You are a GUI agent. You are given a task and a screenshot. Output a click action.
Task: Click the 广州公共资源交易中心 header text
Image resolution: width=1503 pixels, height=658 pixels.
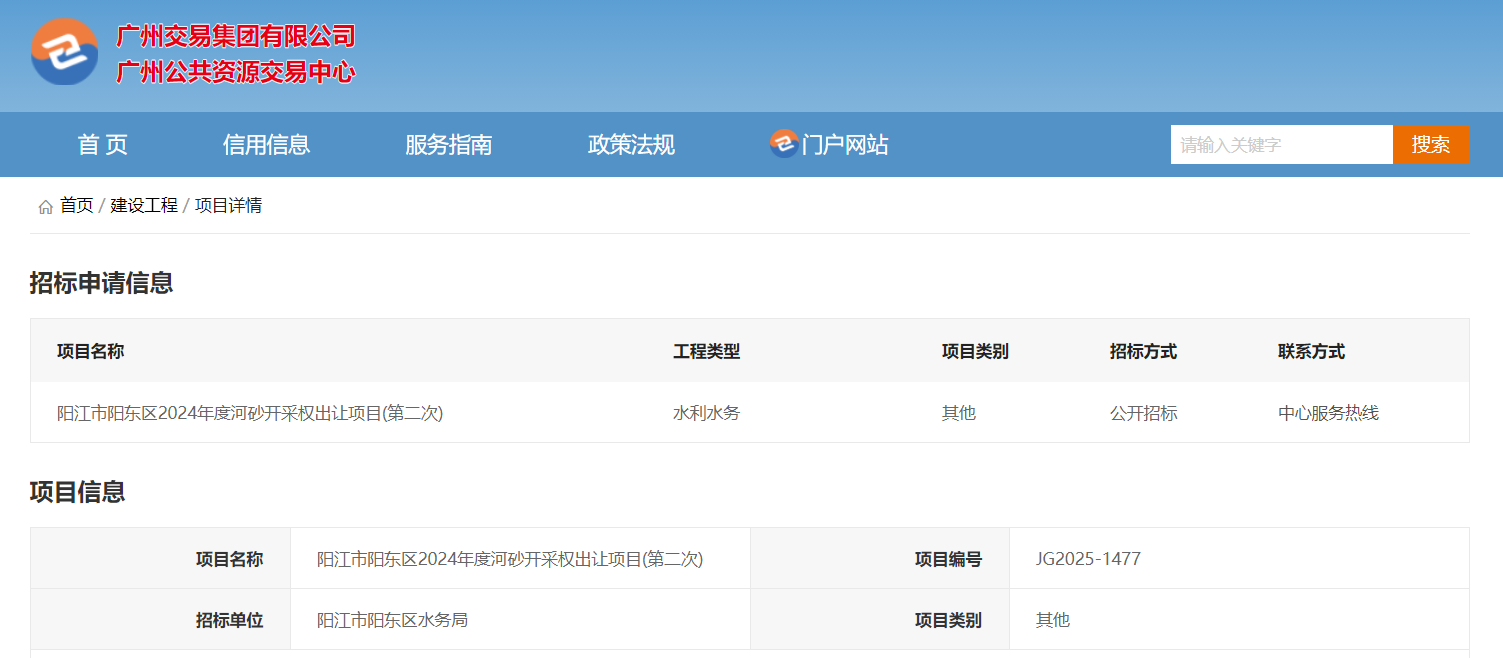236,72
